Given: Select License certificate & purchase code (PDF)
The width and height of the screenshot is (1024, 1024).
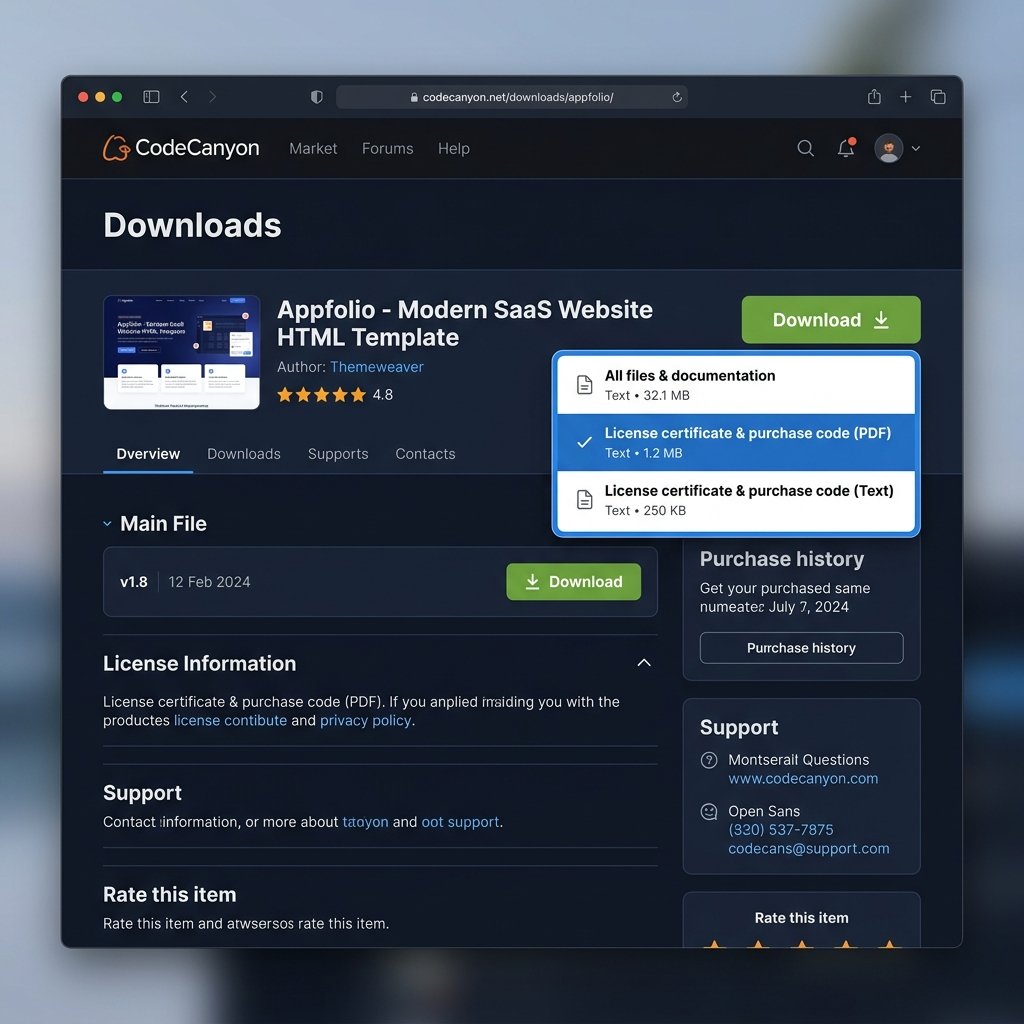Looking at the screenshot, I should (x=735, y=443).
